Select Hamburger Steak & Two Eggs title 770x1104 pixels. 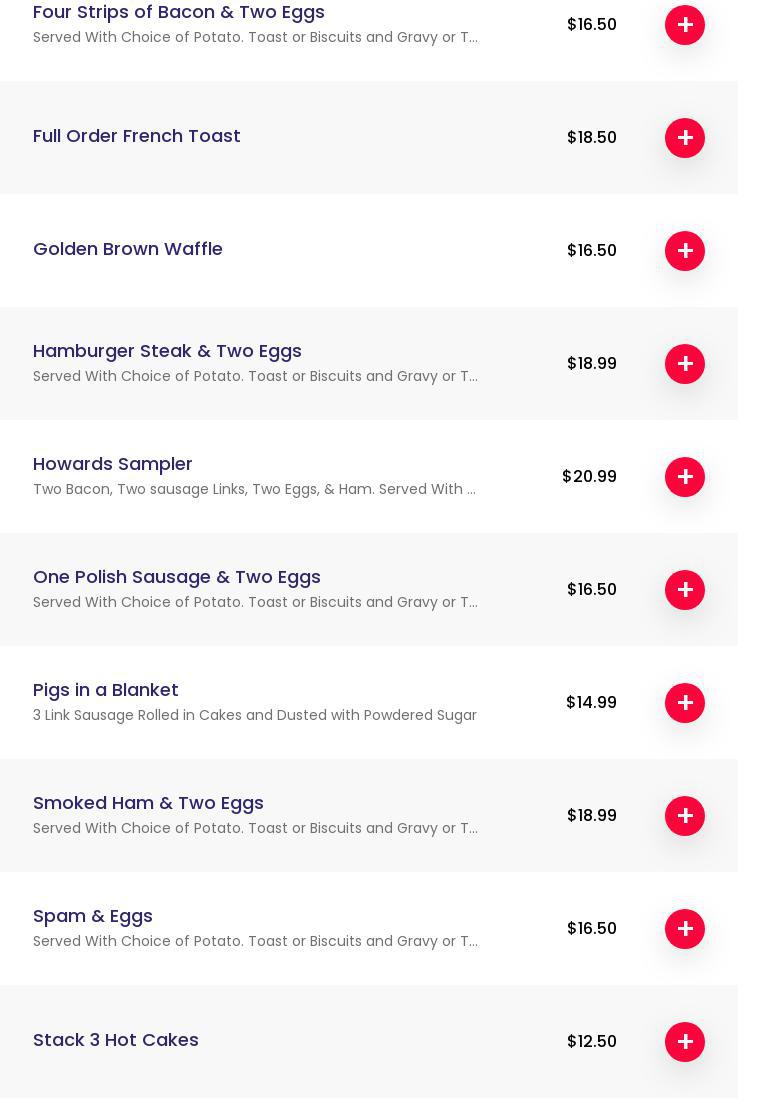pyautogui.click(x=167, y=351)
